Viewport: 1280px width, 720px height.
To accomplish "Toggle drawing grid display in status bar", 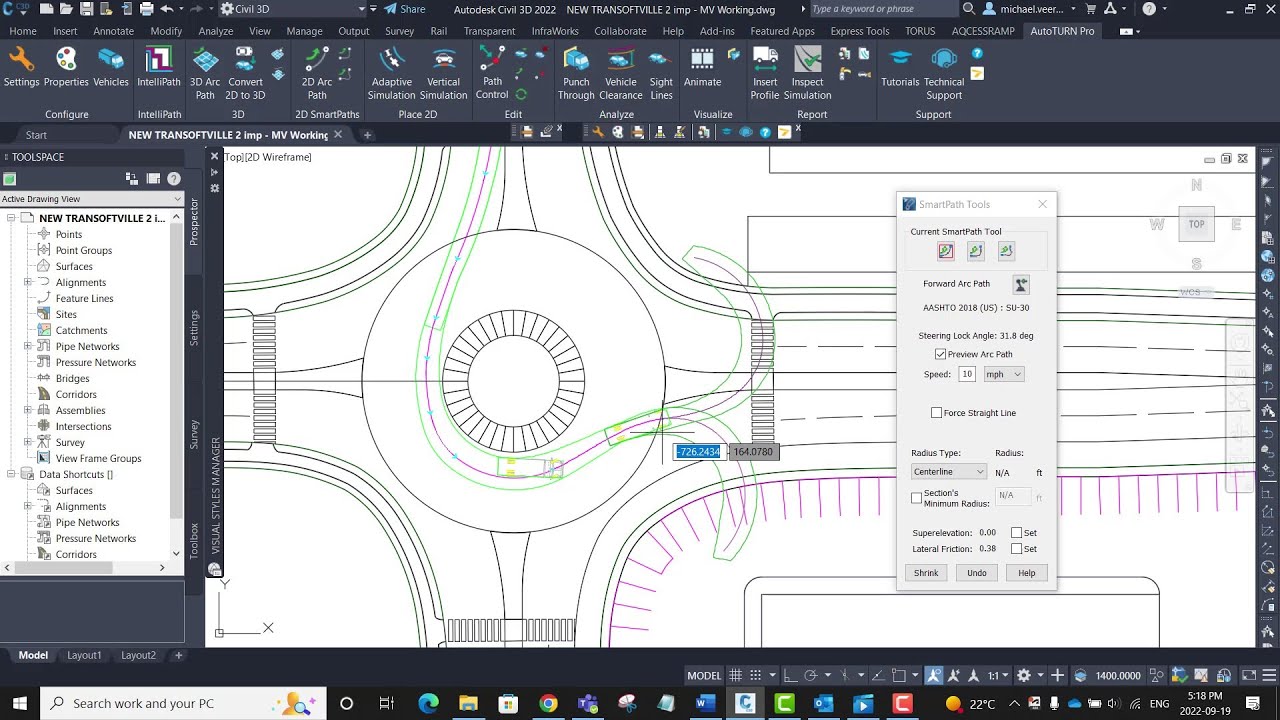I will 736,675.
